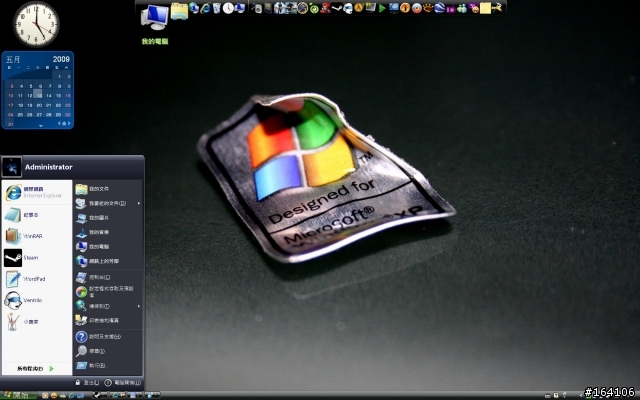Image resolution: width=640 pixels, height=400 pixels.
Task: Click the analog clock desktop gadget
Action: tap(36, 24)
